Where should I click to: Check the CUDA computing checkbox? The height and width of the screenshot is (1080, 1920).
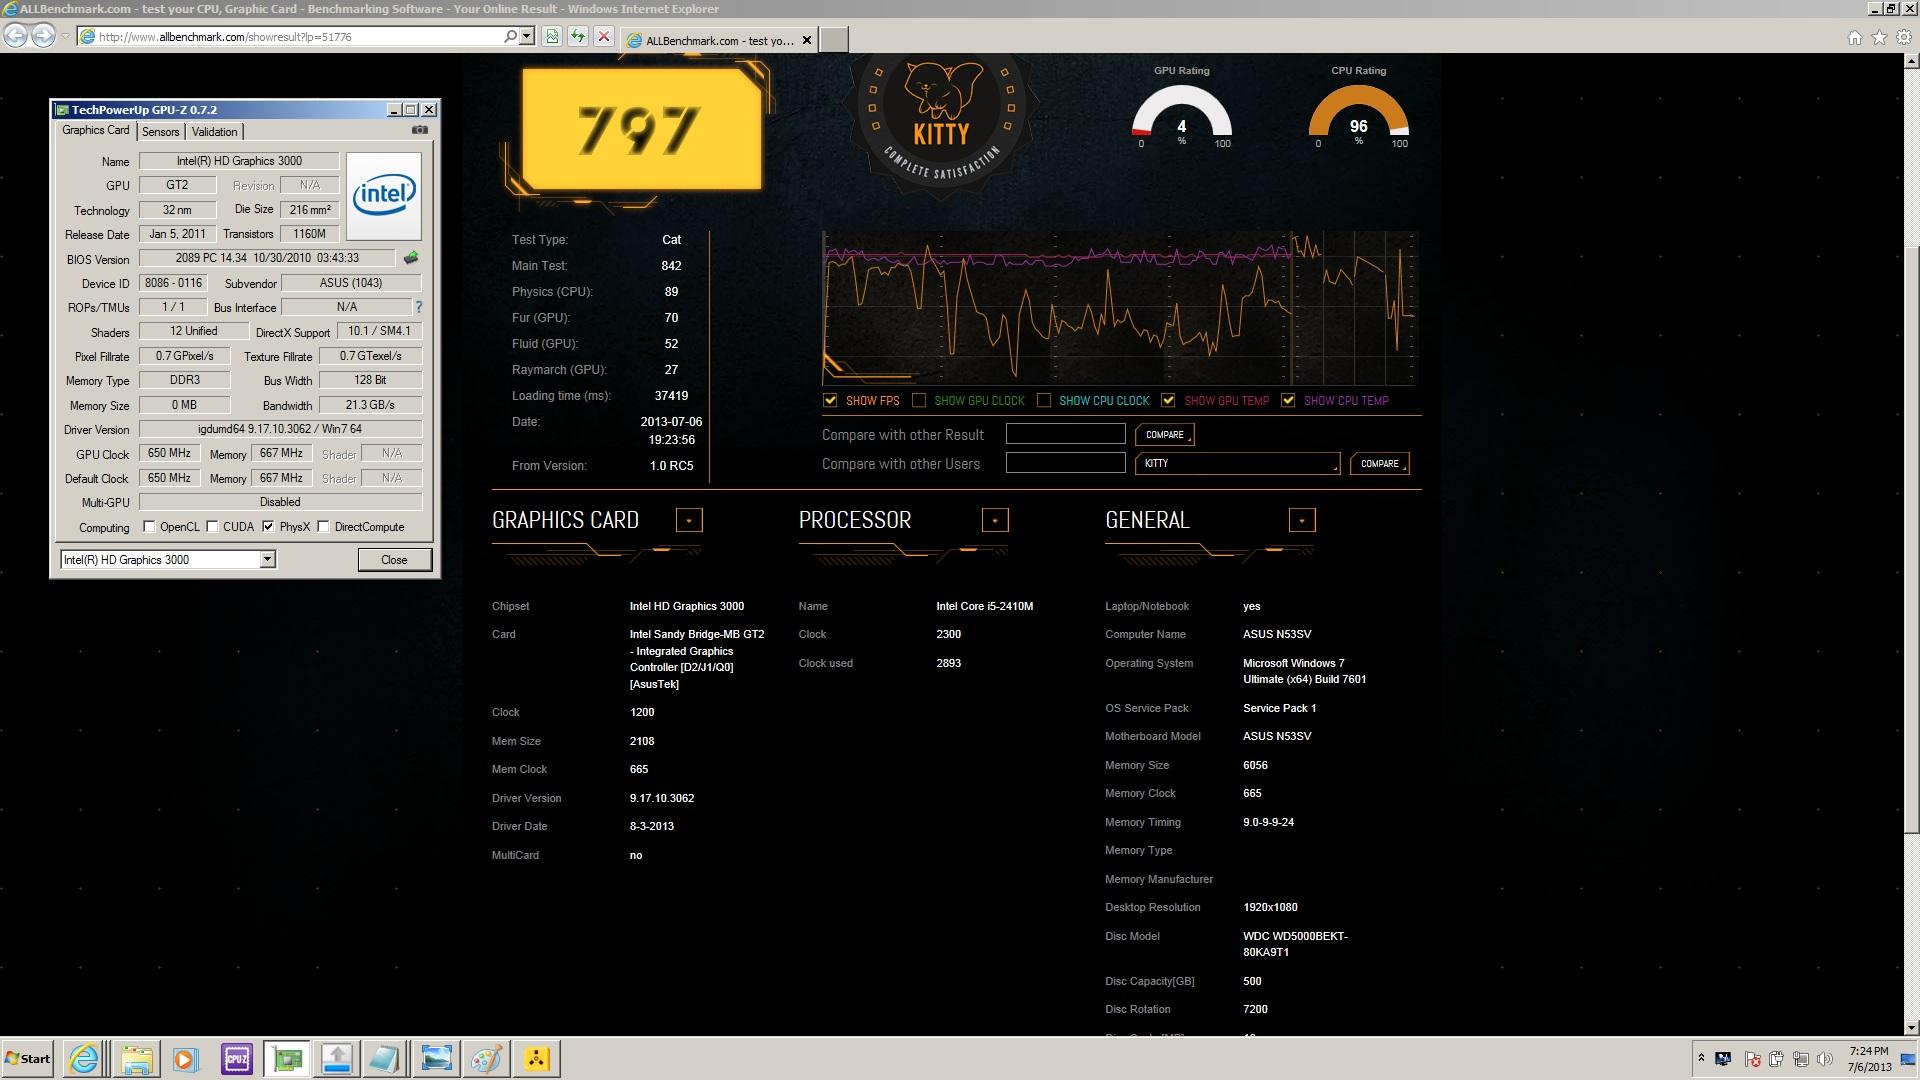(x=212, y=527)
